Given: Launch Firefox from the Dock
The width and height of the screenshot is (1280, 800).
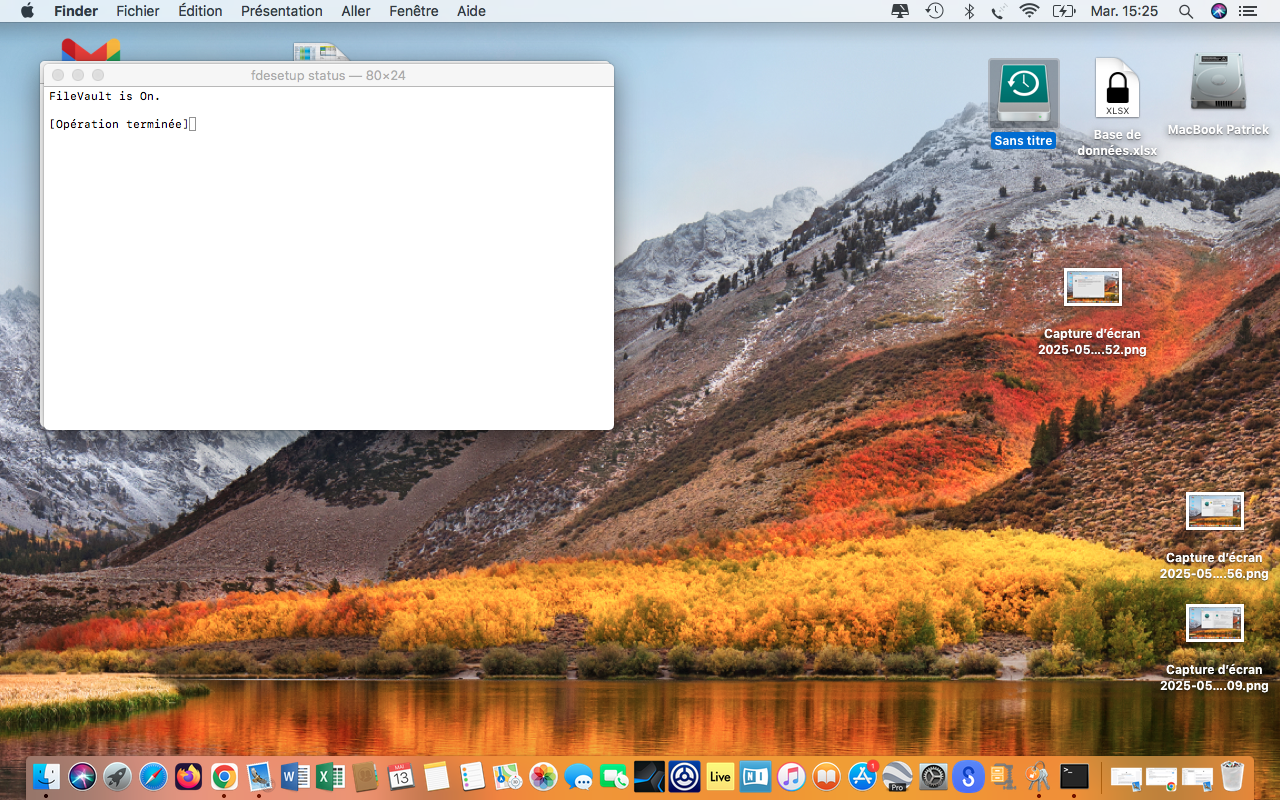Looking at the screenshot, I should click(188, 776).
